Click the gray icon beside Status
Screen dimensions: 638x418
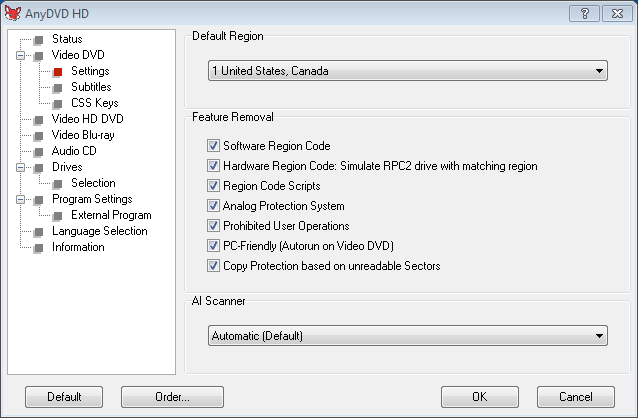(38, 39)
